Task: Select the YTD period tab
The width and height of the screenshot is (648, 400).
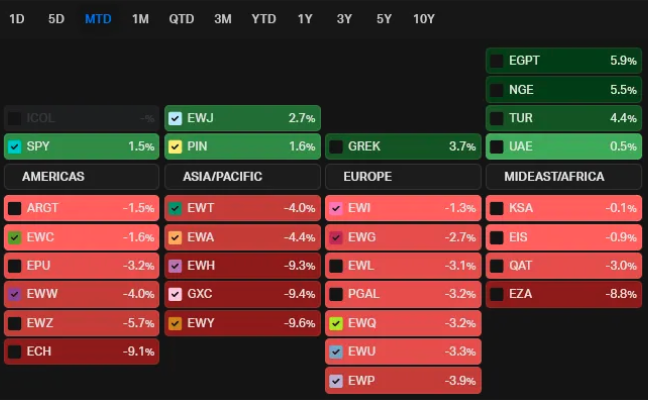Action: (x=264, y=19)
